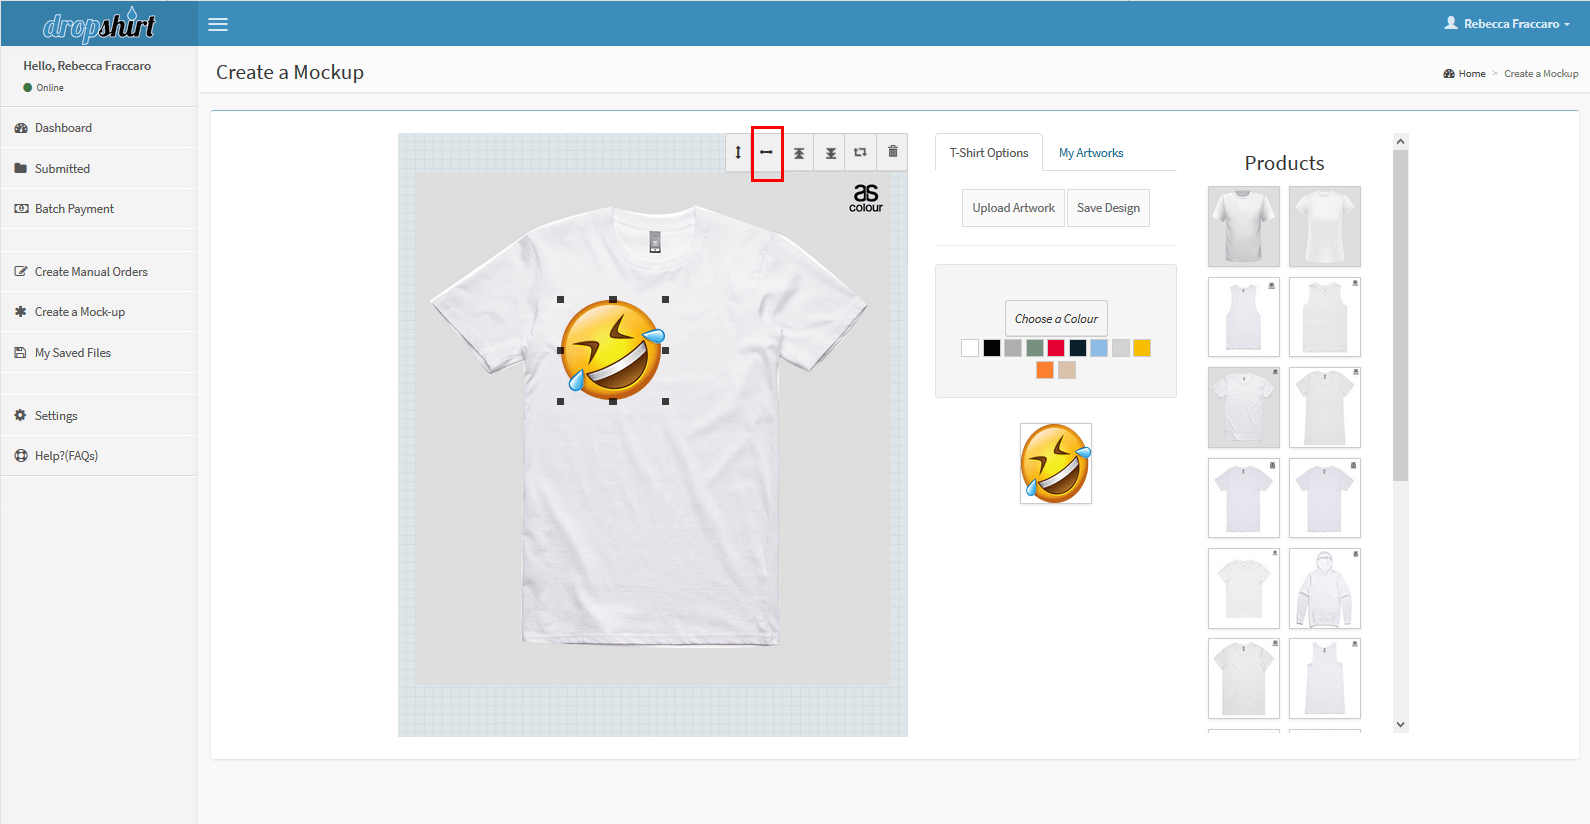Image resolution: width=1590 pixels, height=824 pixels.
Task: Click the products panel scrollbar thumb
Action: (1400, 315)
